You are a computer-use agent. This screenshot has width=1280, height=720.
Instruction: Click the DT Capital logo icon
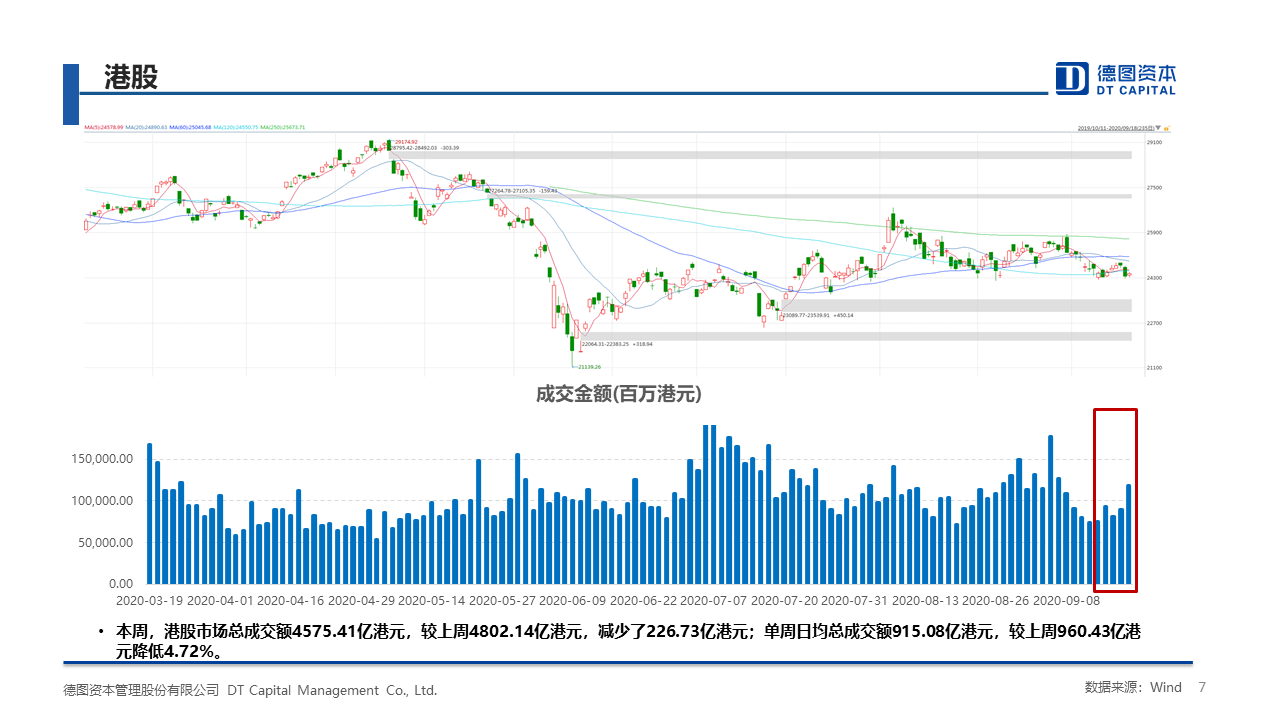(1072, 78)
